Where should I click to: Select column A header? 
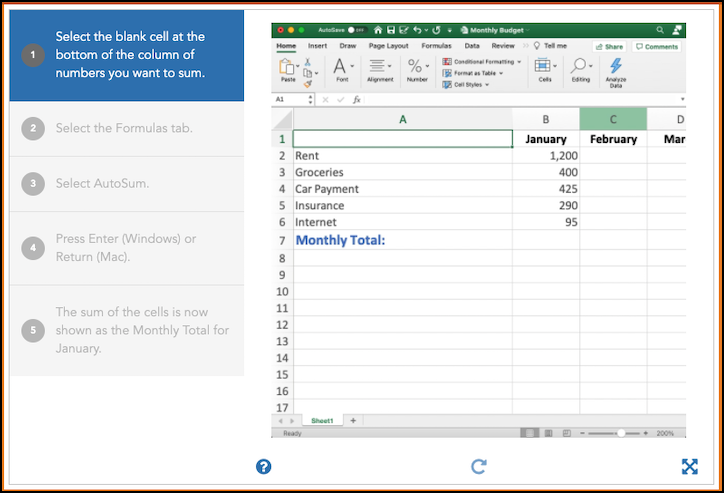tap(403, 120)
